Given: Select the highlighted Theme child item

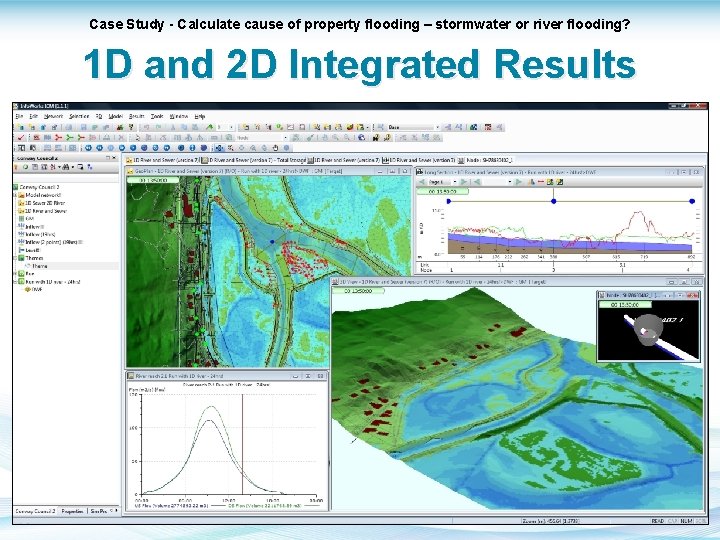Looking at the screenshot, I should click(36, 266).
